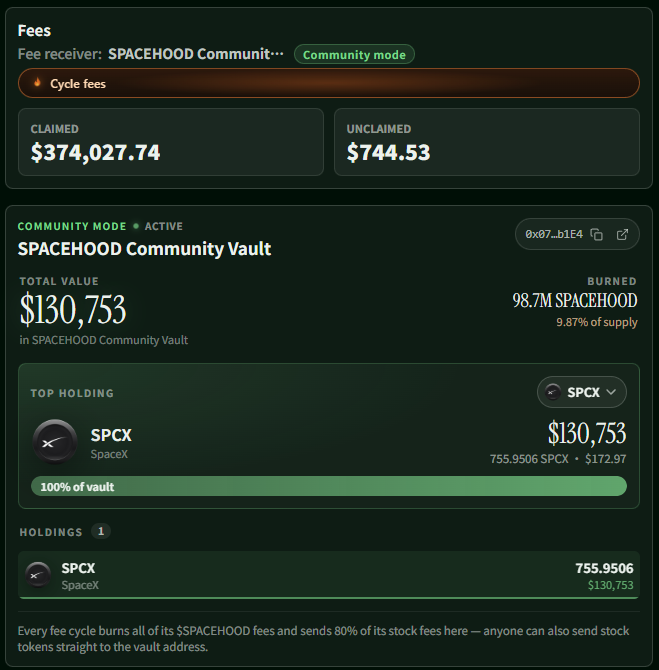Expand the SPCX holding selector chevron

tap(611, 392)
